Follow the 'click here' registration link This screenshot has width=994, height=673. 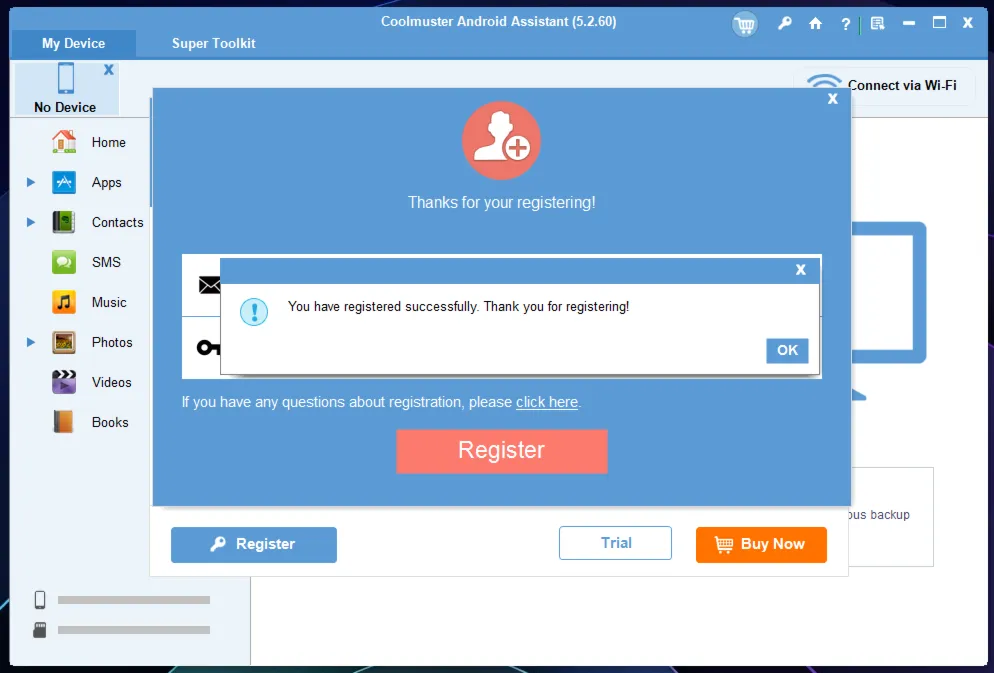pyautogui.click(x=546, y=402)
